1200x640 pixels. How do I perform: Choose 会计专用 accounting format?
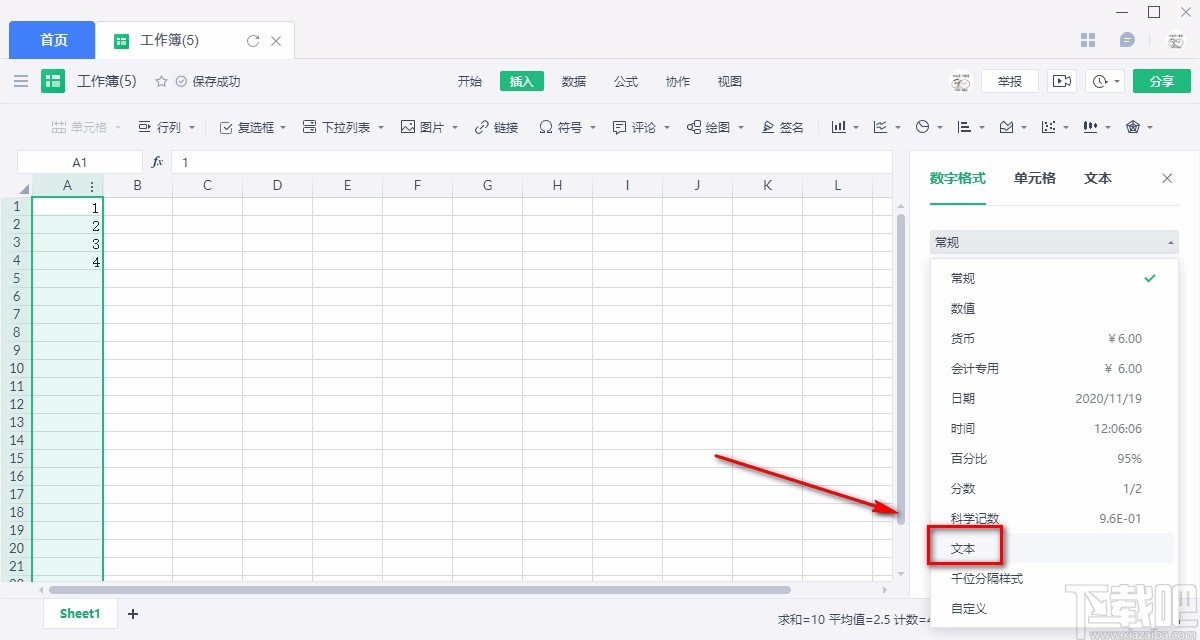1052,368
